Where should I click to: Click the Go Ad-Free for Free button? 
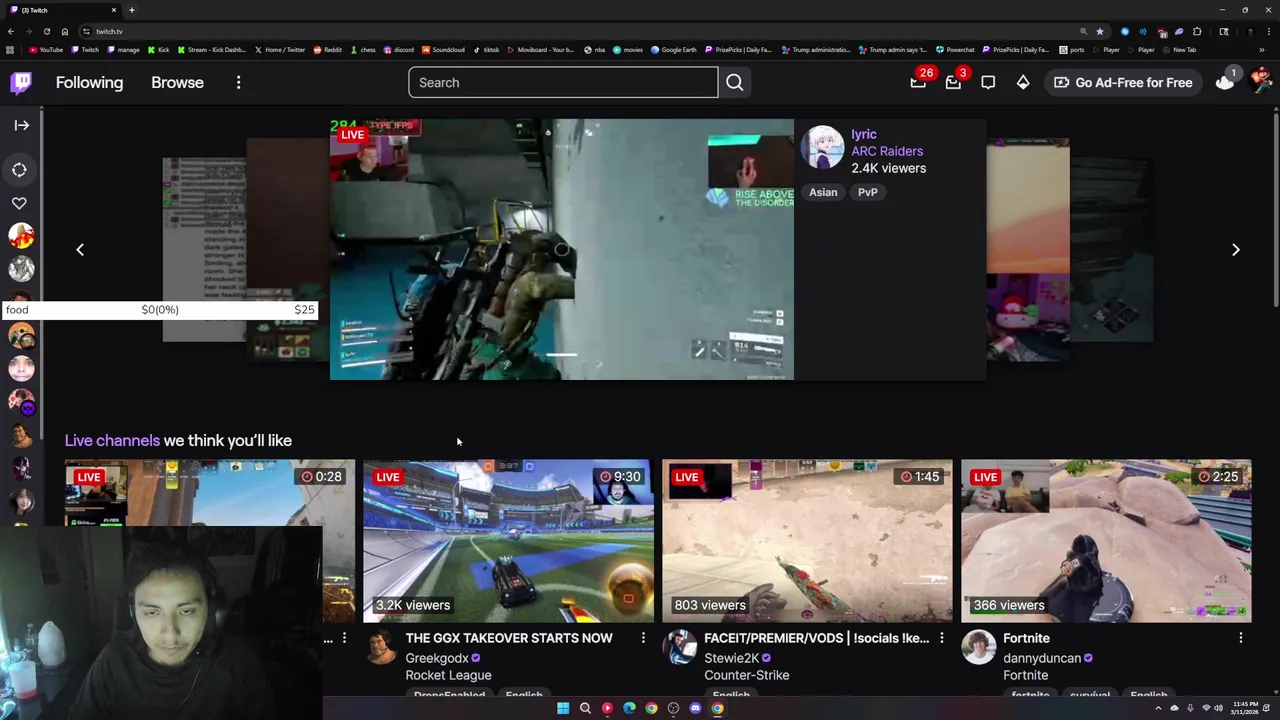[x=1123, y=83]
